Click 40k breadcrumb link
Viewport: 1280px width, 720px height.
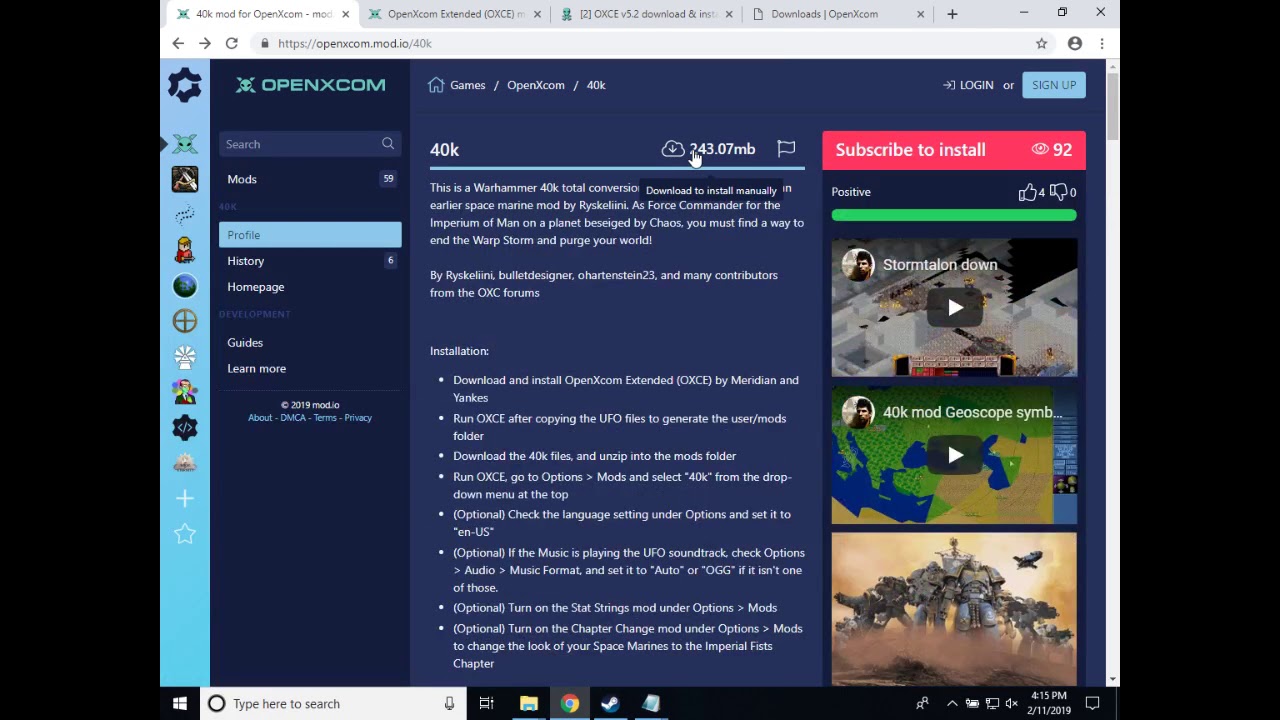pos(596,85)
